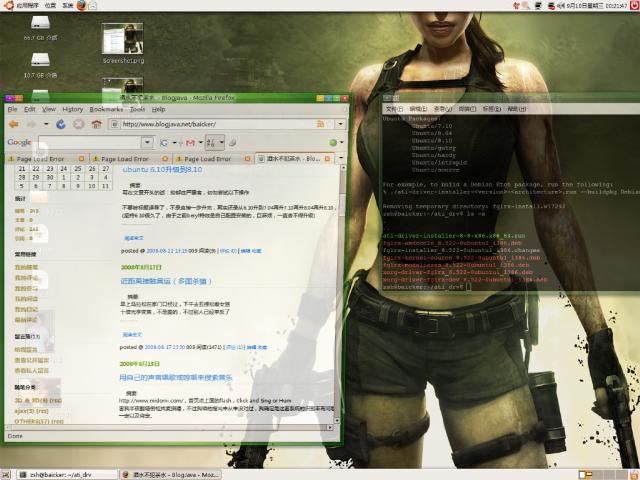Expand the dropdown beside the green orb

pyautogui.click(x=342, y=142)
